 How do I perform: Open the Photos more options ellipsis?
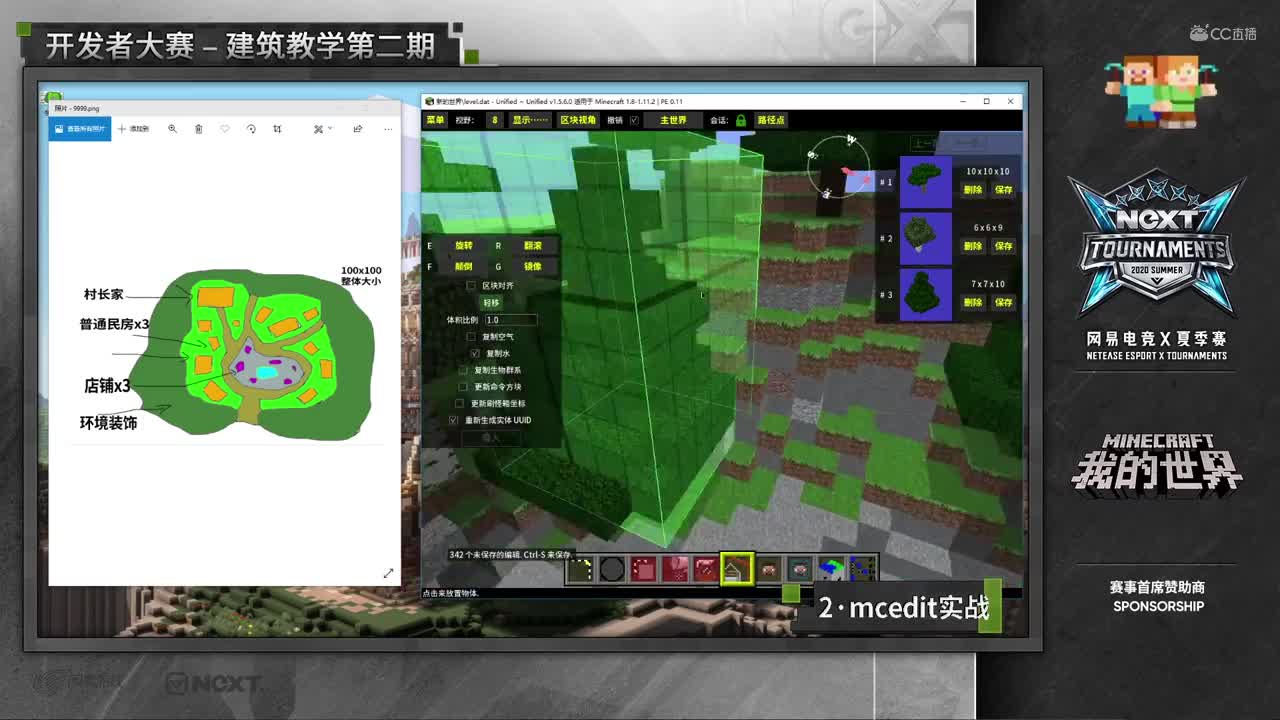pyautogui.click(x=388, y=129)
